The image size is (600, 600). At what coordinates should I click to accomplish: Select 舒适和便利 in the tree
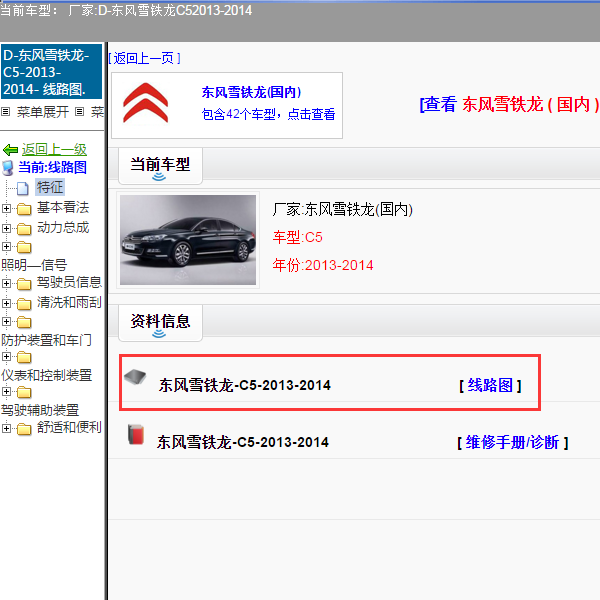[x=69, y=427]
